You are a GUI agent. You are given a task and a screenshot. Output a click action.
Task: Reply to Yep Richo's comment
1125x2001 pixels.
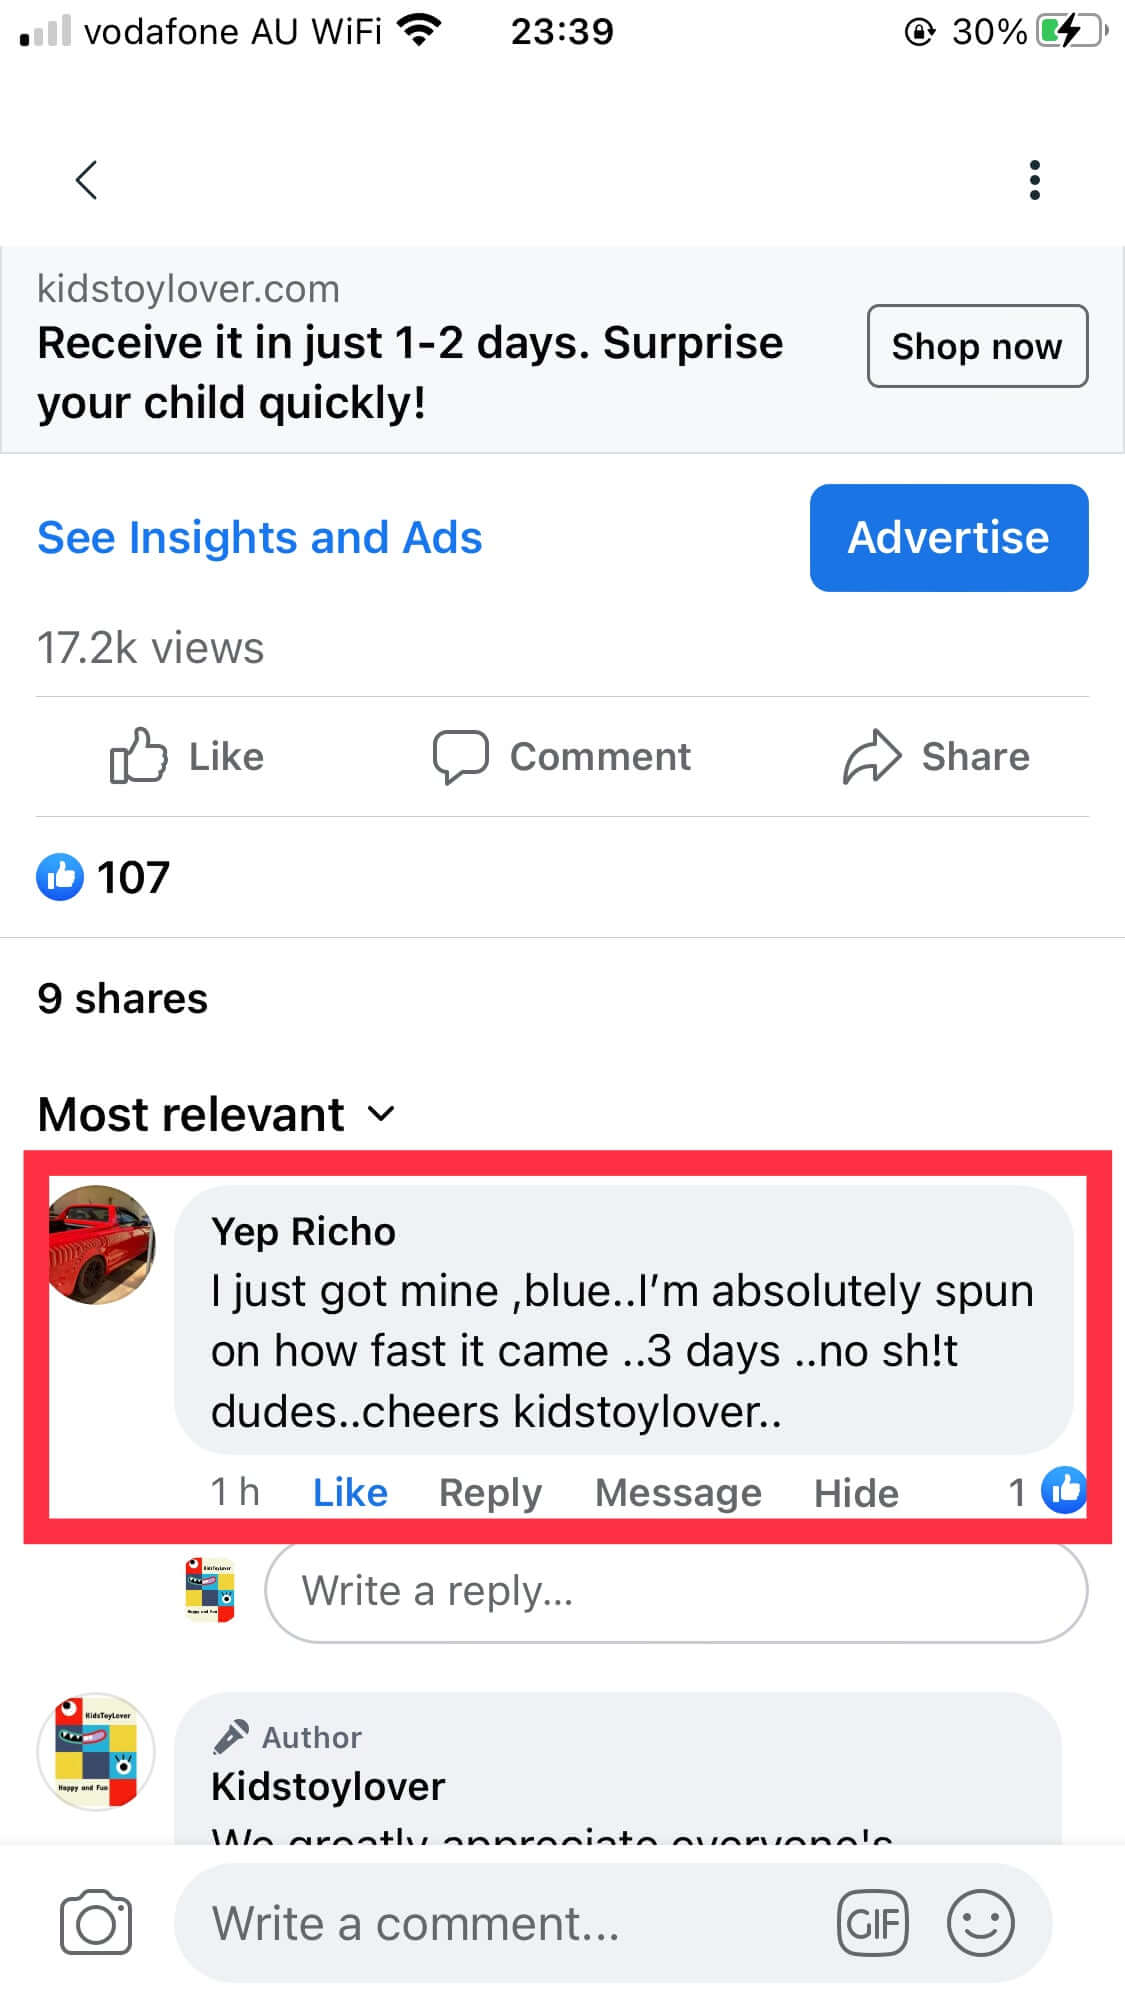tap(490, 1492)
